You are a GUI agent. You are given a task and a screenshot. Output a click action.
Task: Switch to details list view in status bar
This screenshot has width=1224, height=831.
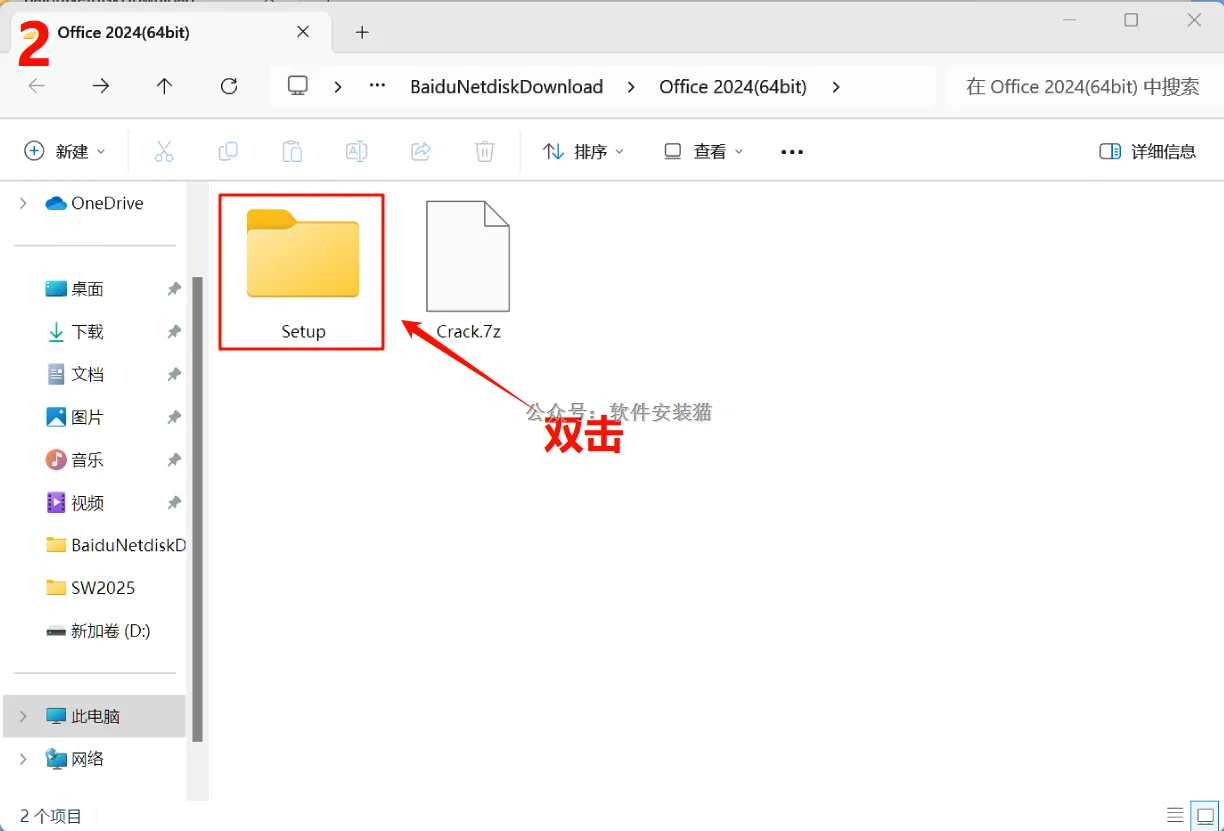[1175, 813]
